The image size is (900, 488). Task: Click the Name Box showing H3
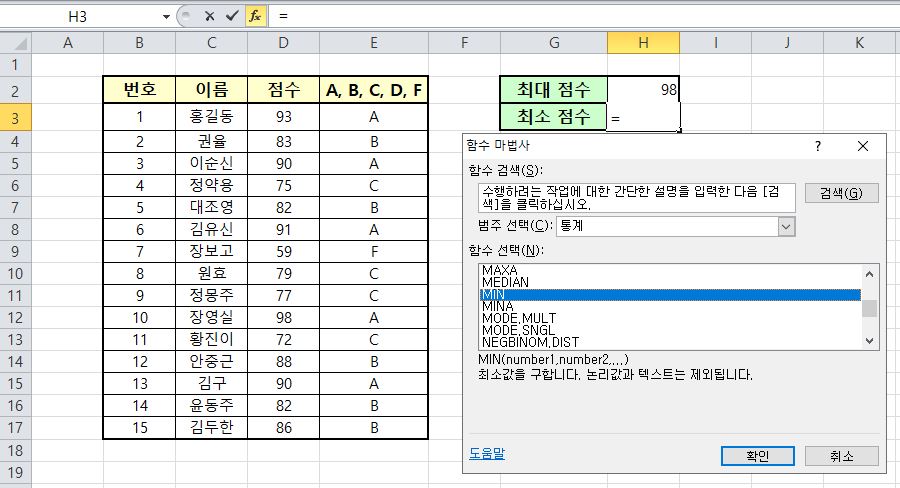77,17
